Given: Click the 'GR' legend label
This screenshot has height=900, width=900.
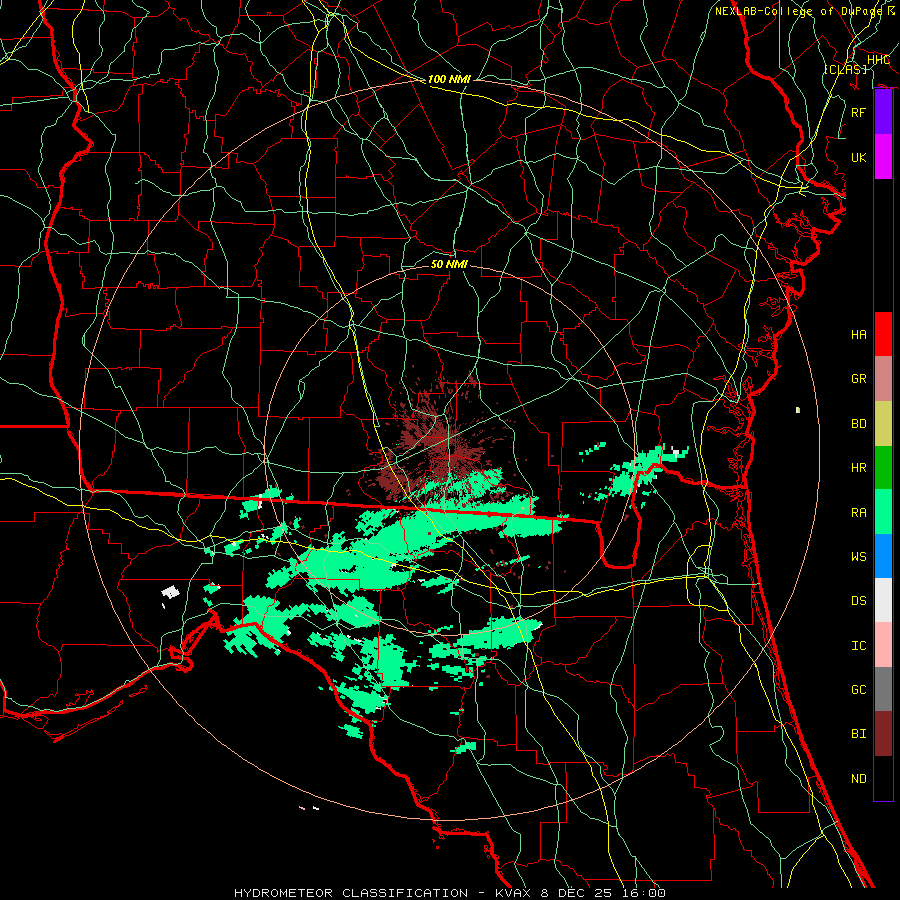Looking at the screenshot, I should point(858,379).
